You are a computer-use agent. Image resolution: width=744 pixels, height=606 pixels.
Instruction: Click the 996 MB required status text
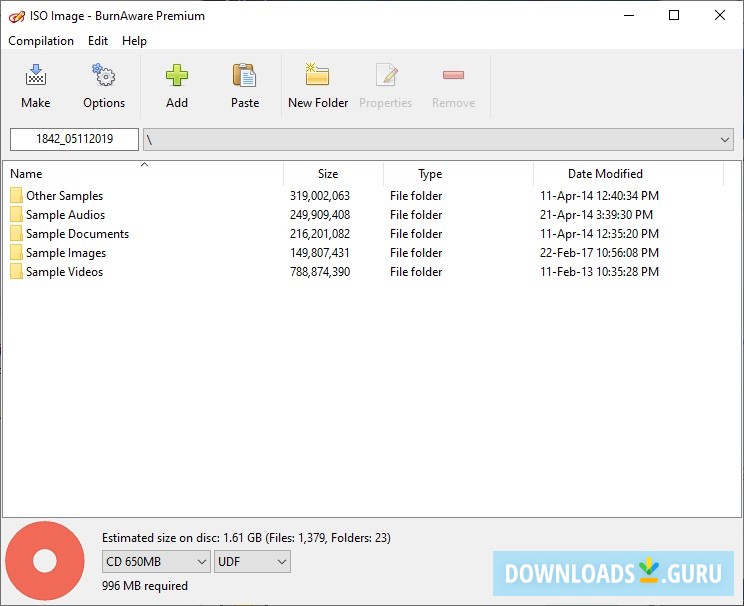[x=145, y=586]
